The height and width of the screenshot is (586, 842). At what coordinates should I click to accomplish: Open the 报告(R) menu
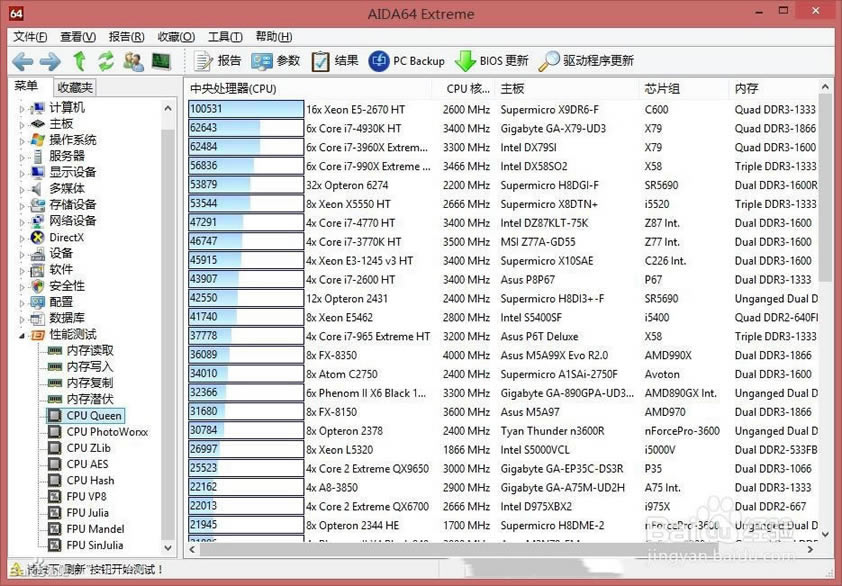click(x=126, y=37)
